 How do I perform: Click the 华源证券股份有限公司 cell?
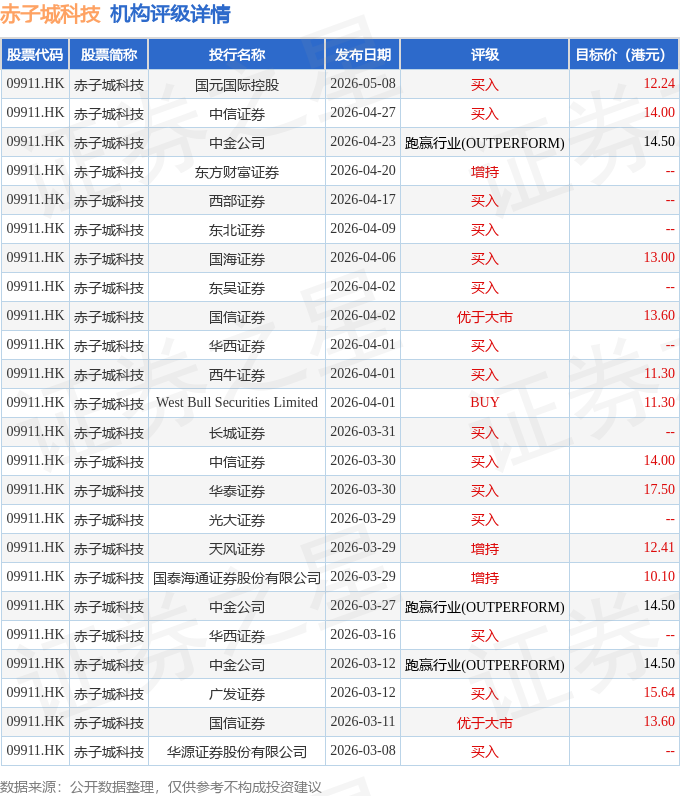tap(237, 752)
